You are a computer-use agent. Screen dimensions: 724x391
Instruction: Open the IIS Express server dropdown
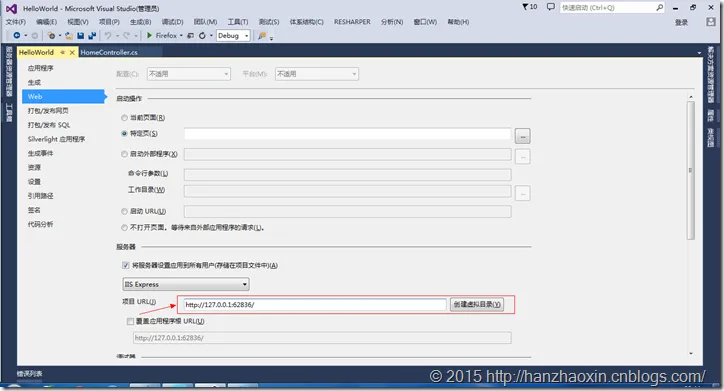pyautogui.click(x=186, y=284)
